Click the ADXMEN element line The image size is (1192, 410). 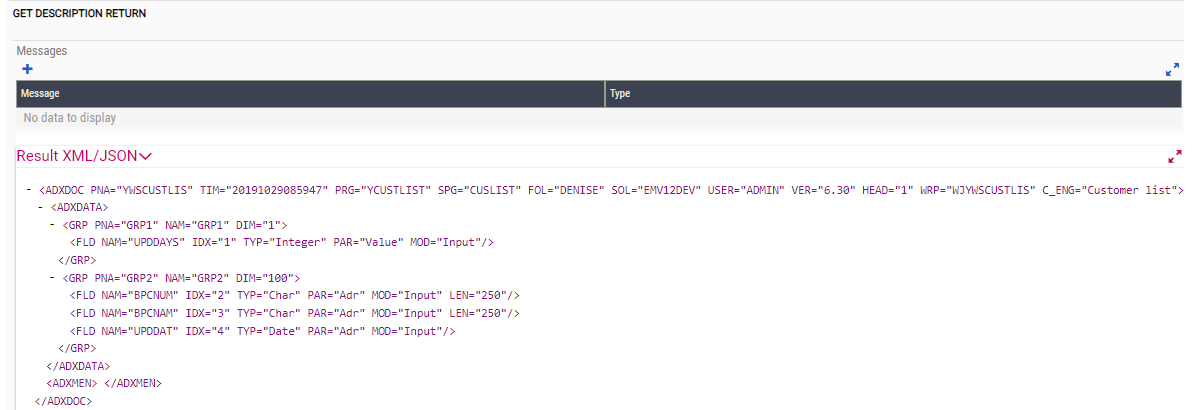coord(104,383)
